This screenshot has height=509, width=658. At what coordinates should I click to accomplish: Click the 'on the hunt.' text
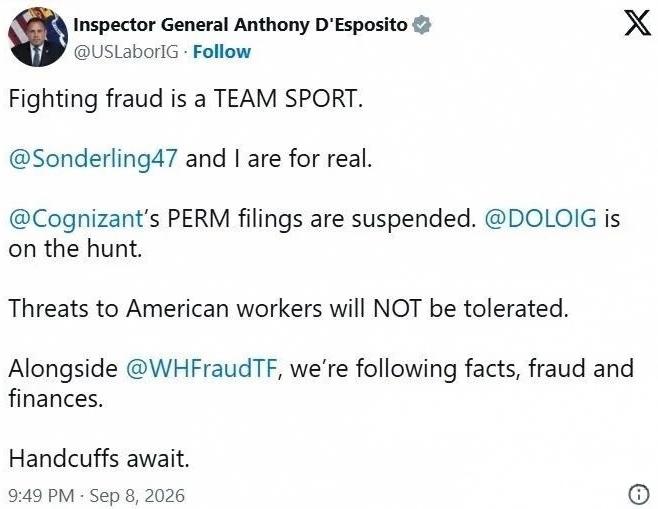pos(76,248)
